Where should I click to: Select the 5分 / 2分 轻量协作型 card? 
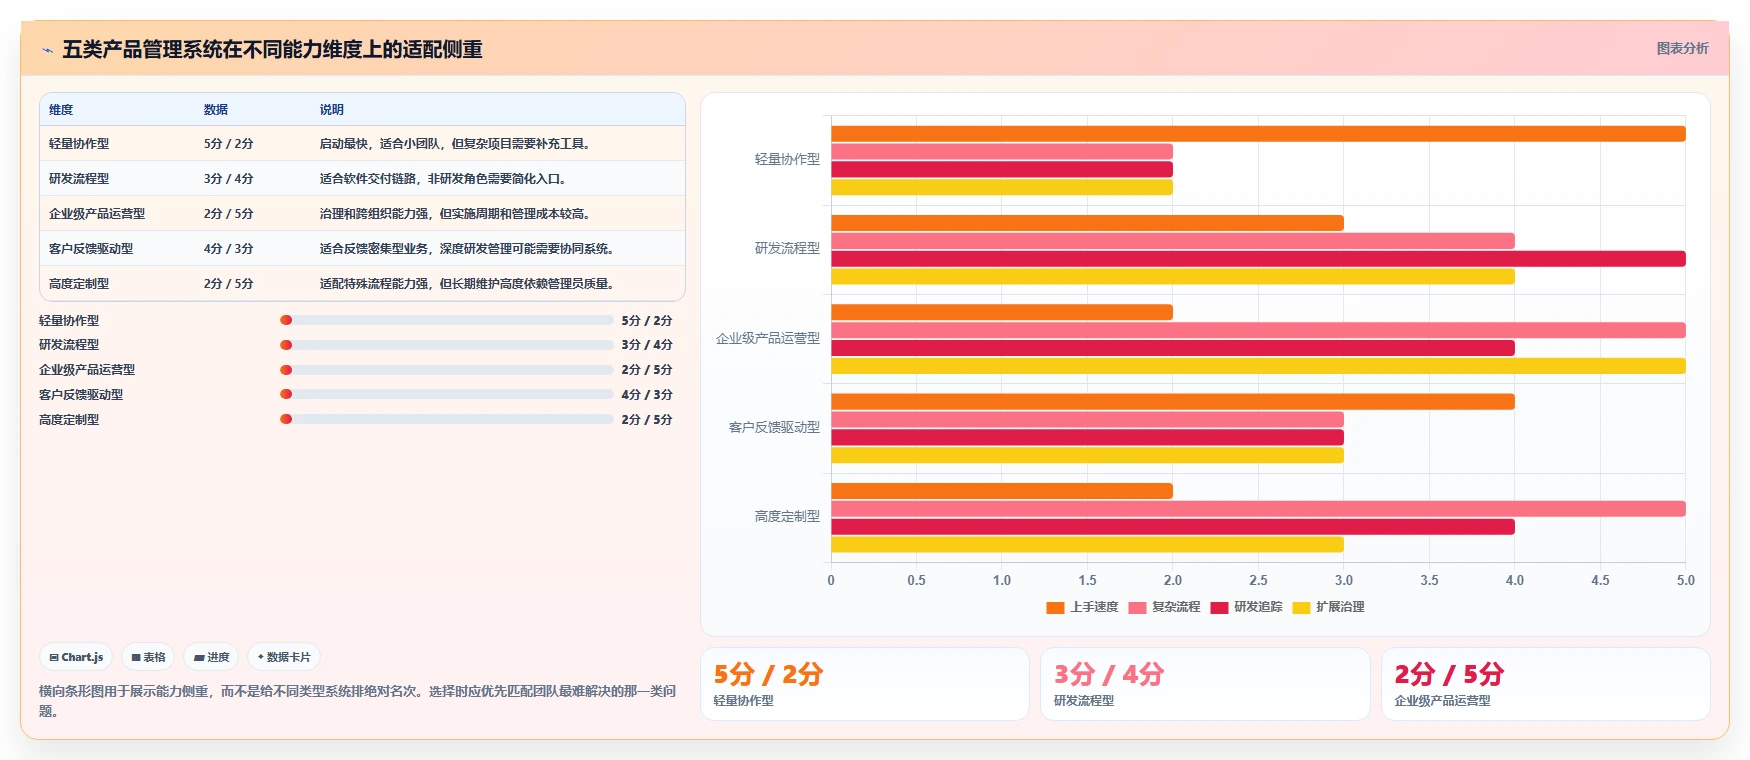[x=865, y=684]
